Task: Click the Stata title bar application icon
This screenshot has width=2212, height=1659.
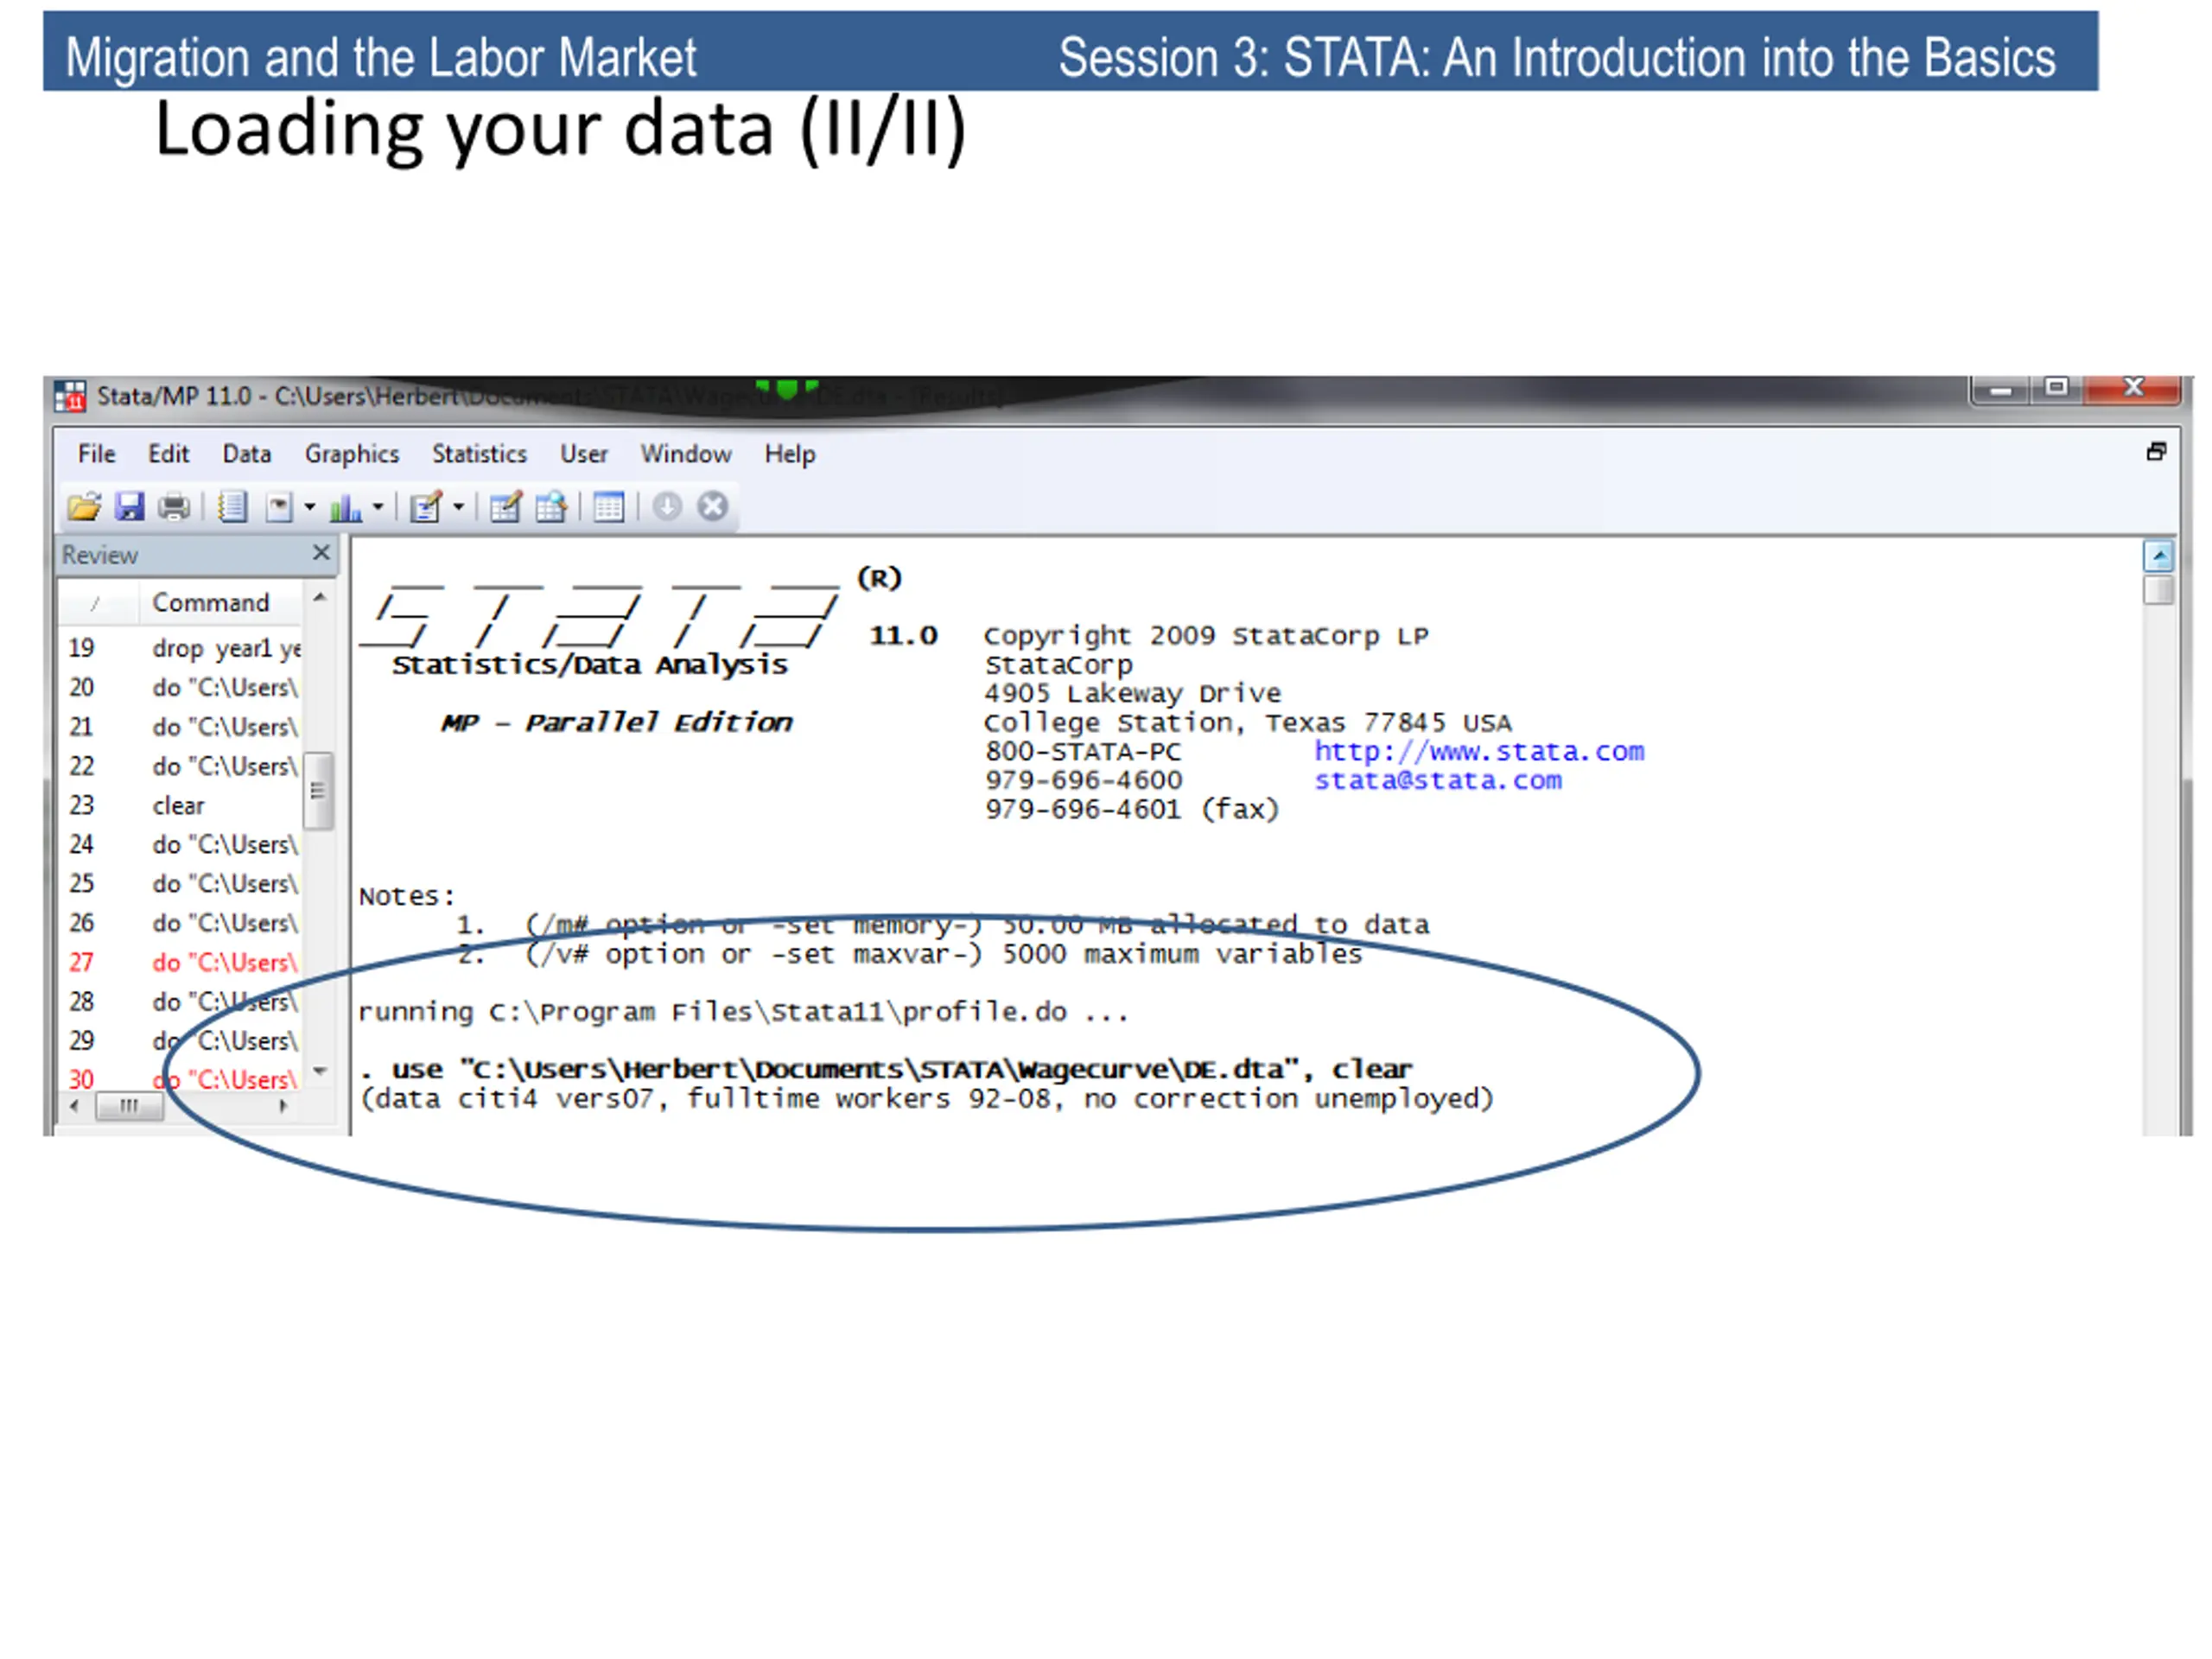Action: [70, 396]
